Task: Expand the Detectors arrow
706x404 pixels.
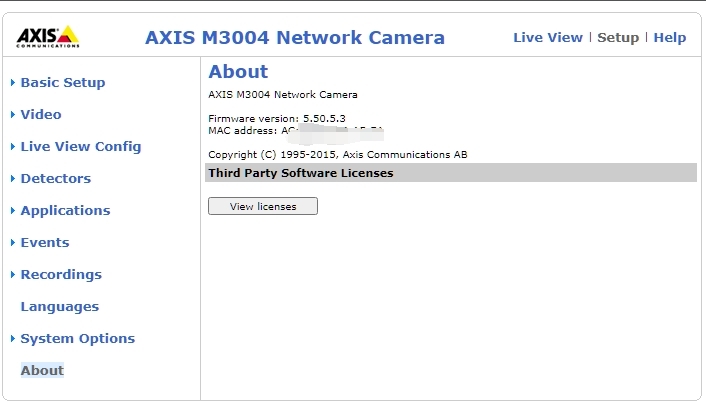Action: pyautogui.click(x=13, y=178)
